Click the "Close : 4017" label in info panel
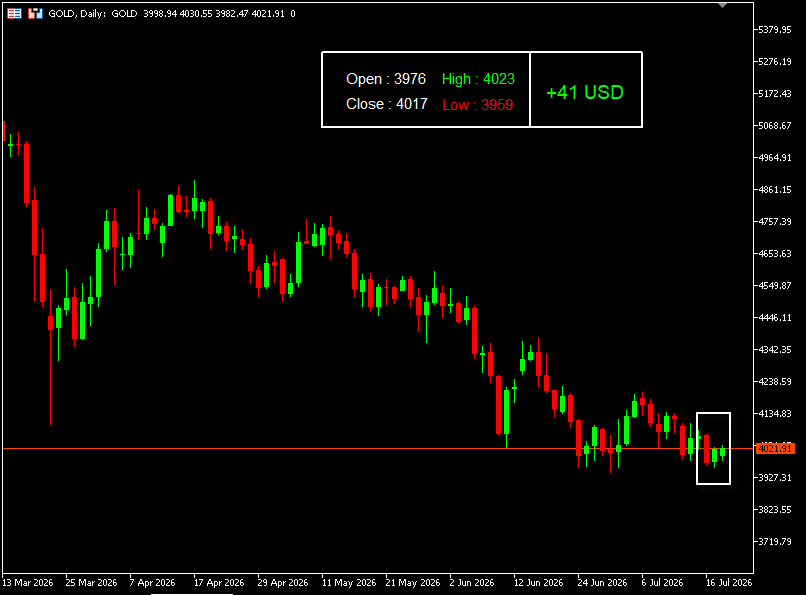806x595 pixels. (387, 104)
